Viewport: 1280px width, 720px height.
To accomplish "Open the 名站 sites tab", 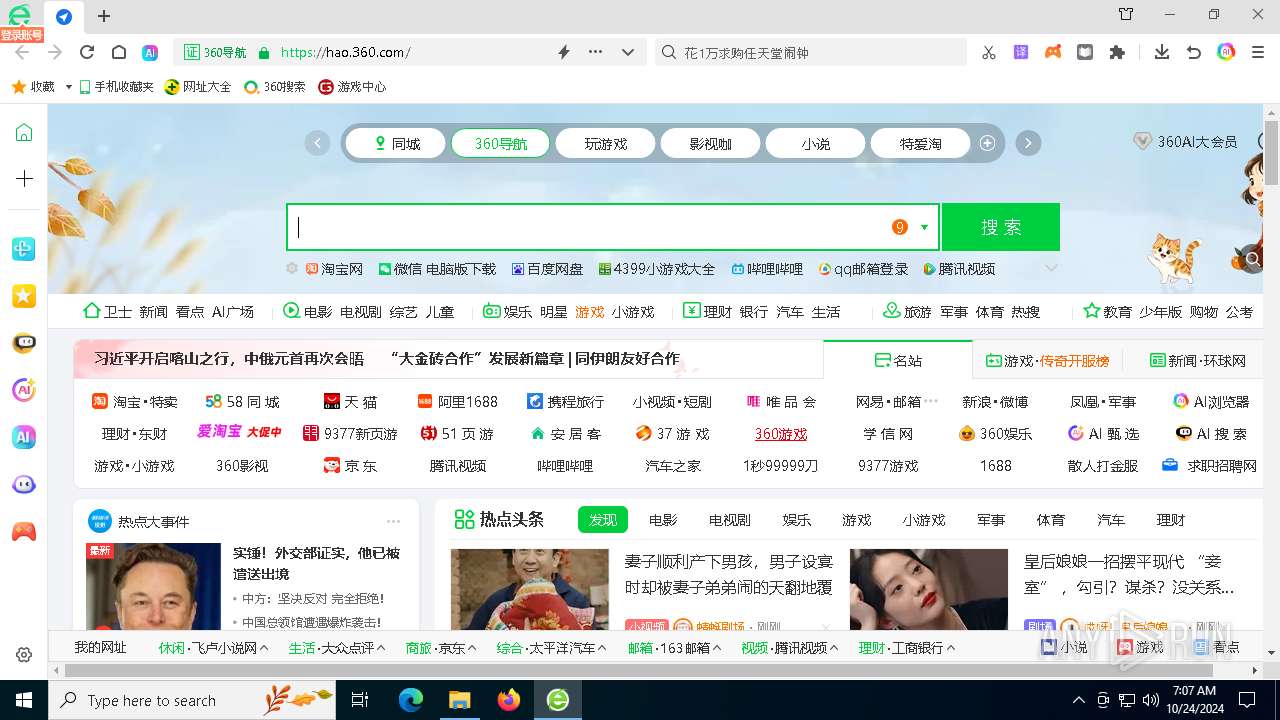I will pyautogui.click(x=898, y=360).
